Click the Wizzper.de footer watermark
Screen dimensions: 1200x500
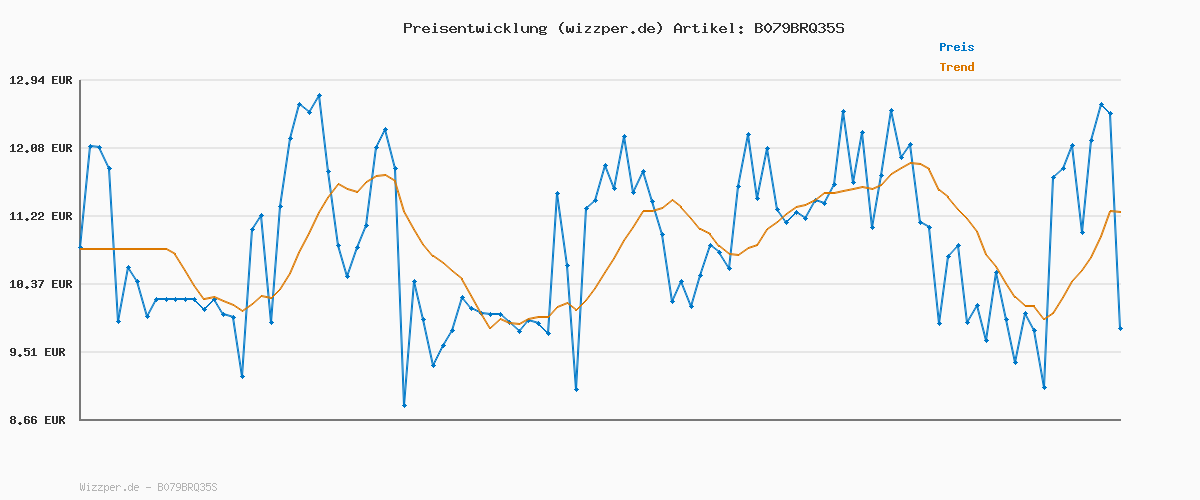point(148,487)
